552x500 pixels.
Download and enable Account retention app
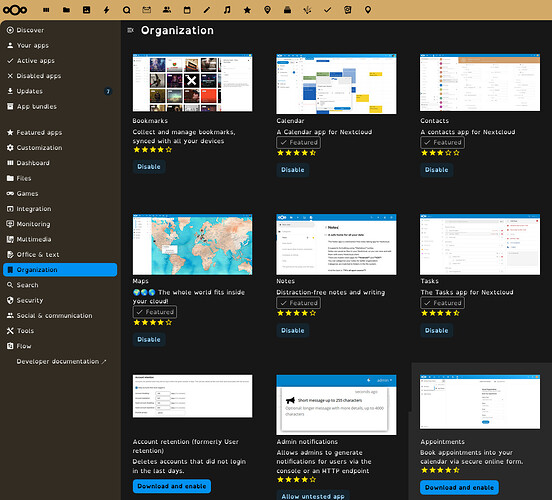172,486
